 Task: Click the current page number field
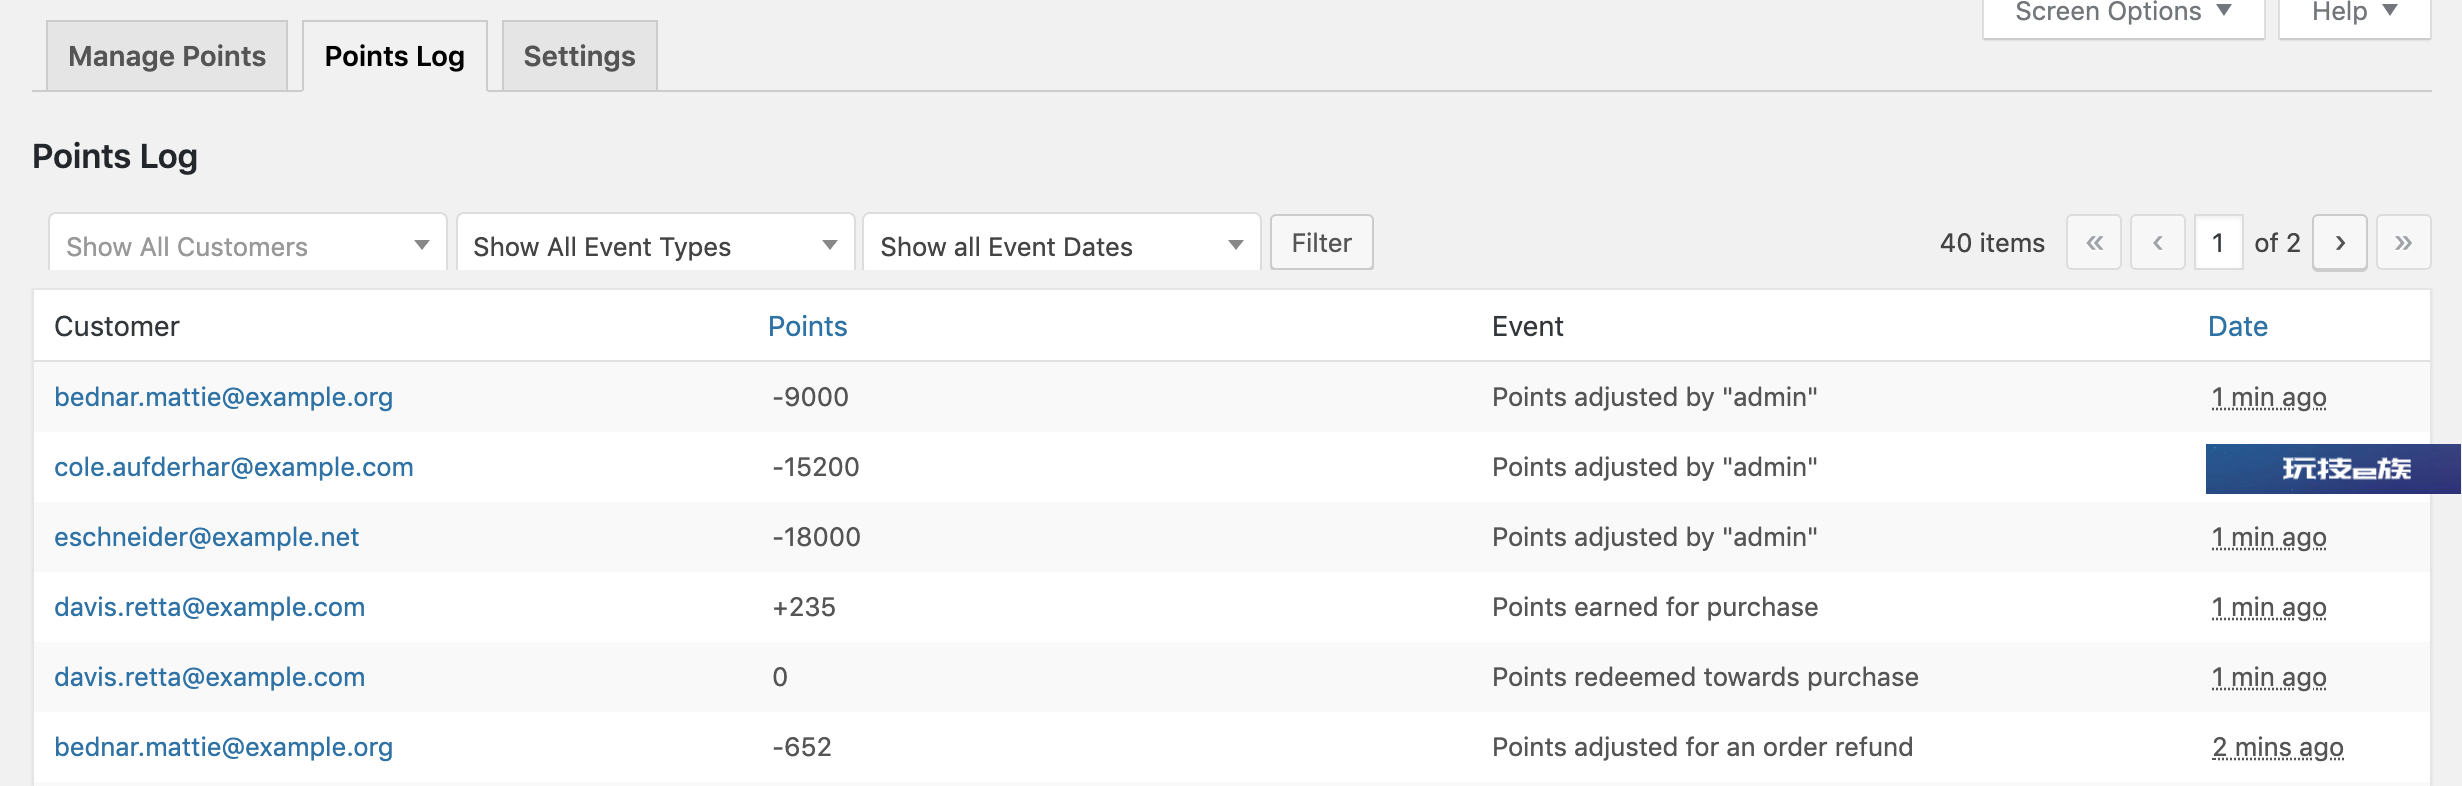click(x=2218, y=243)
